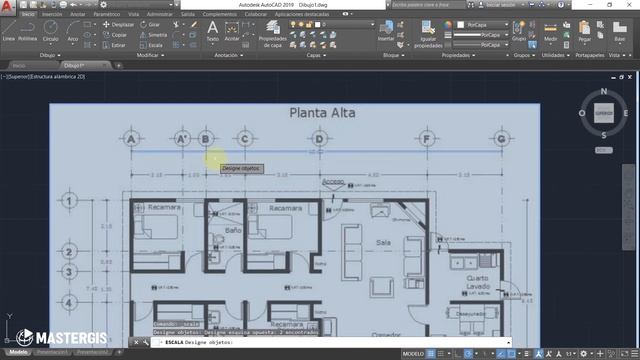Expand the Modificar panel
This screenshot has height=360, width=640.
pos(150,55)
